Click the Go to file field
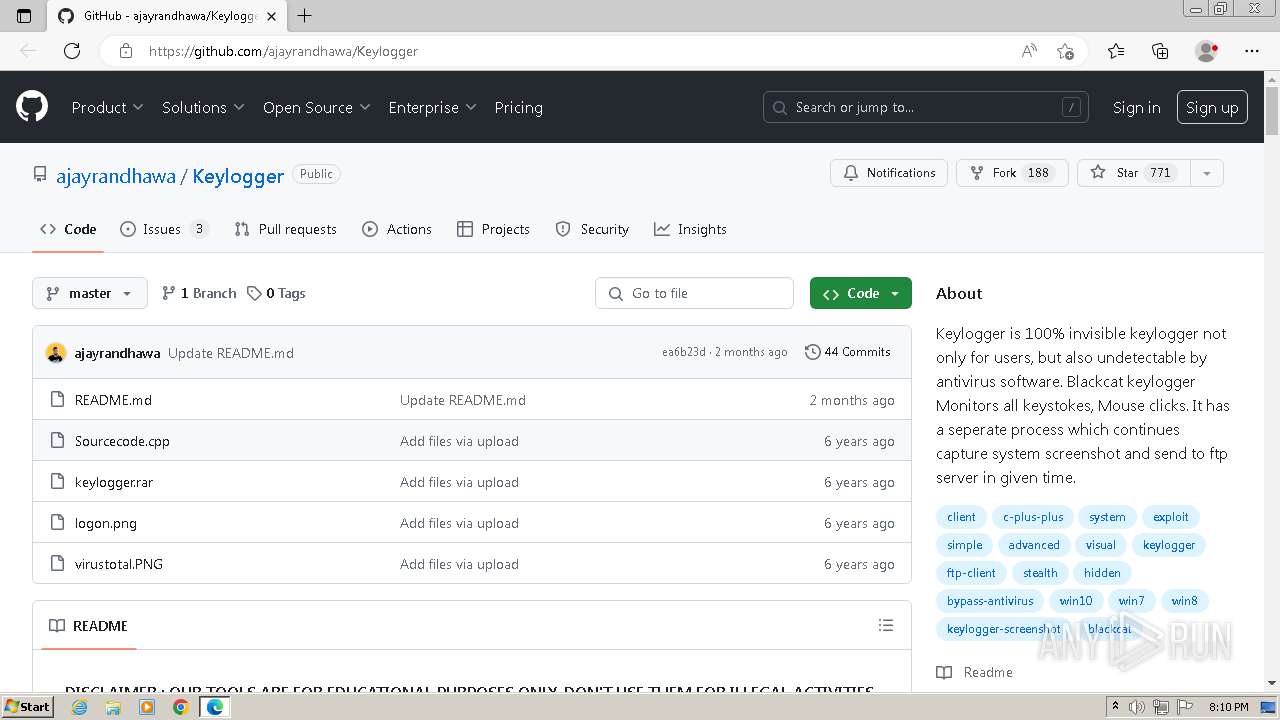1280x720 pixels. pos(695,293)
